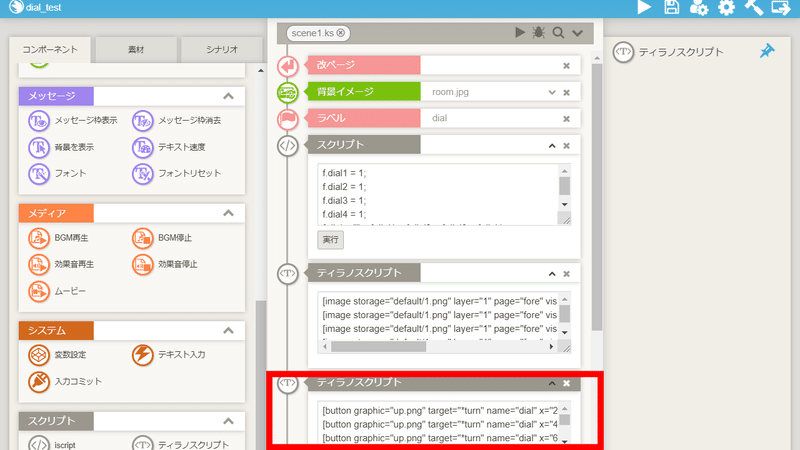The image size is (800, 450).
Task: Collapse the button graphic ティラノスクリプト block
Action: (552, 383)
